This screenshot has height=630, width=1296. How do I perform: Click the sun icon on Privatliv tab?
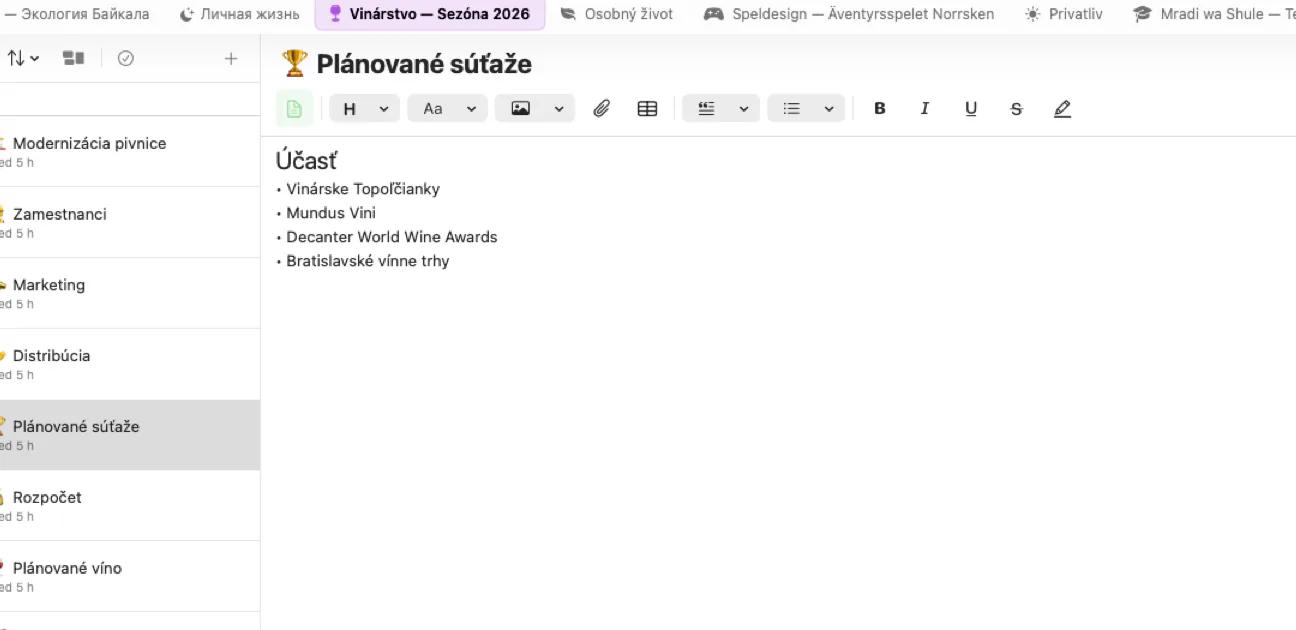pos(1032,14)
